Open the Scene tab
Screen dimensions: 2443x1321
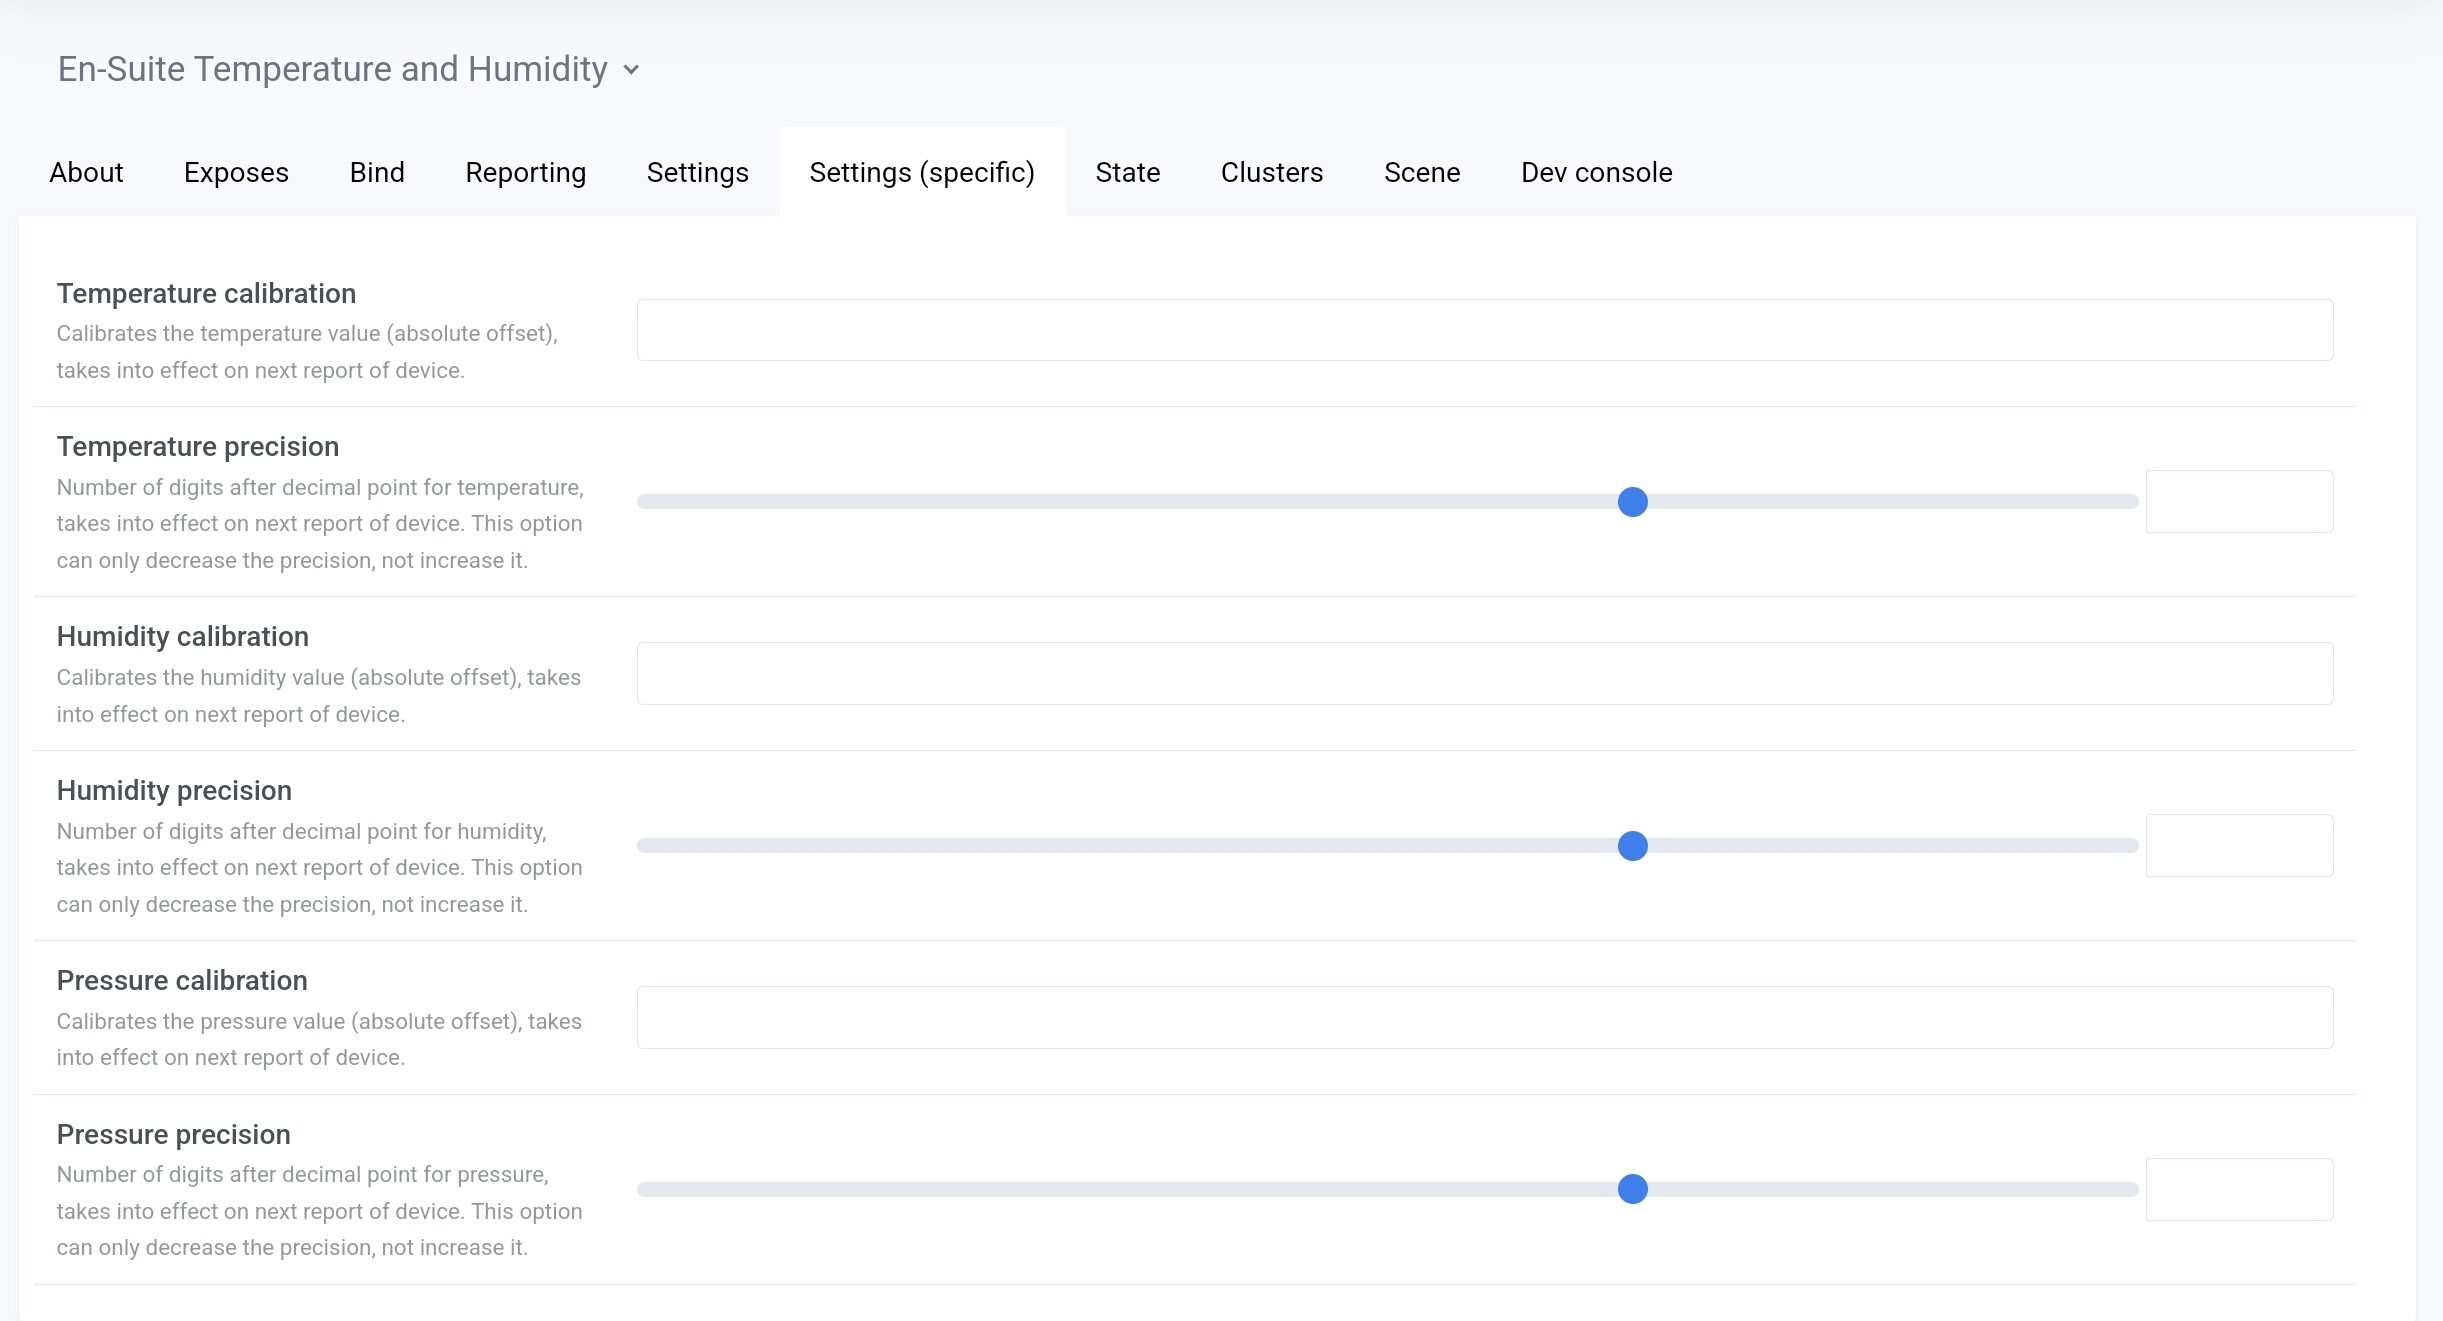1421,172
